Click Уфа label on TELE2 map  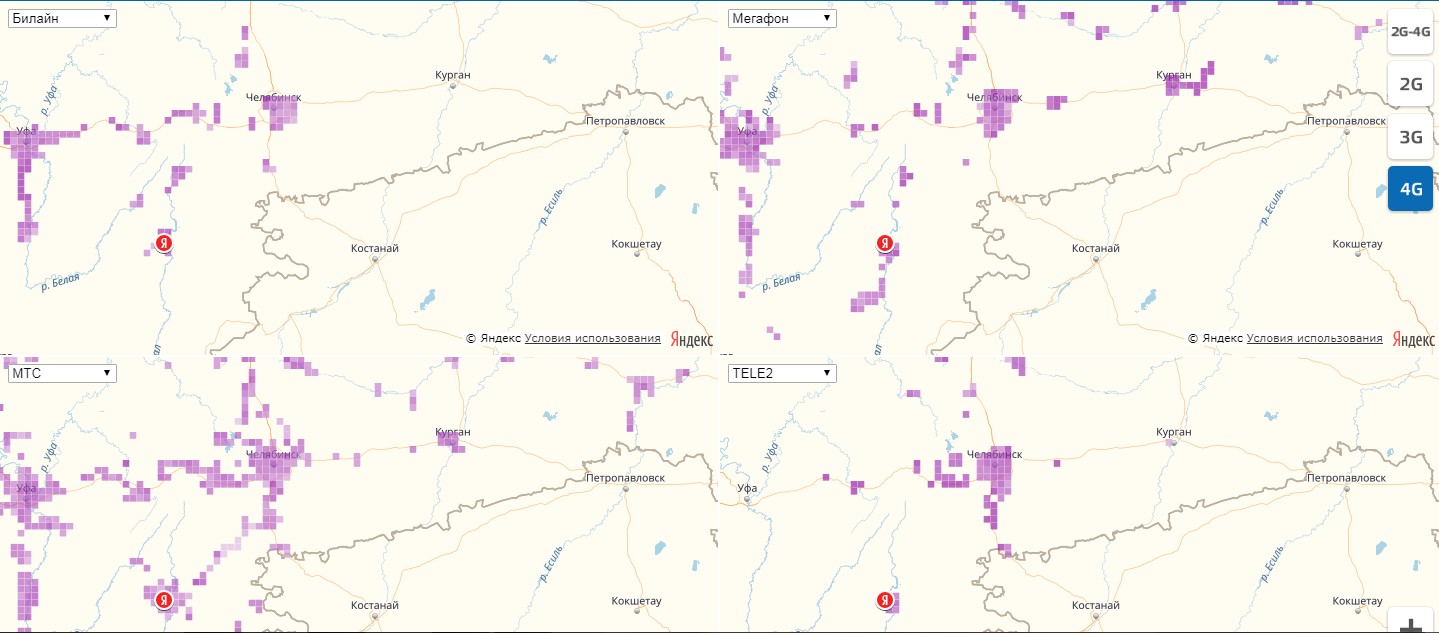[x=745, y=487]
